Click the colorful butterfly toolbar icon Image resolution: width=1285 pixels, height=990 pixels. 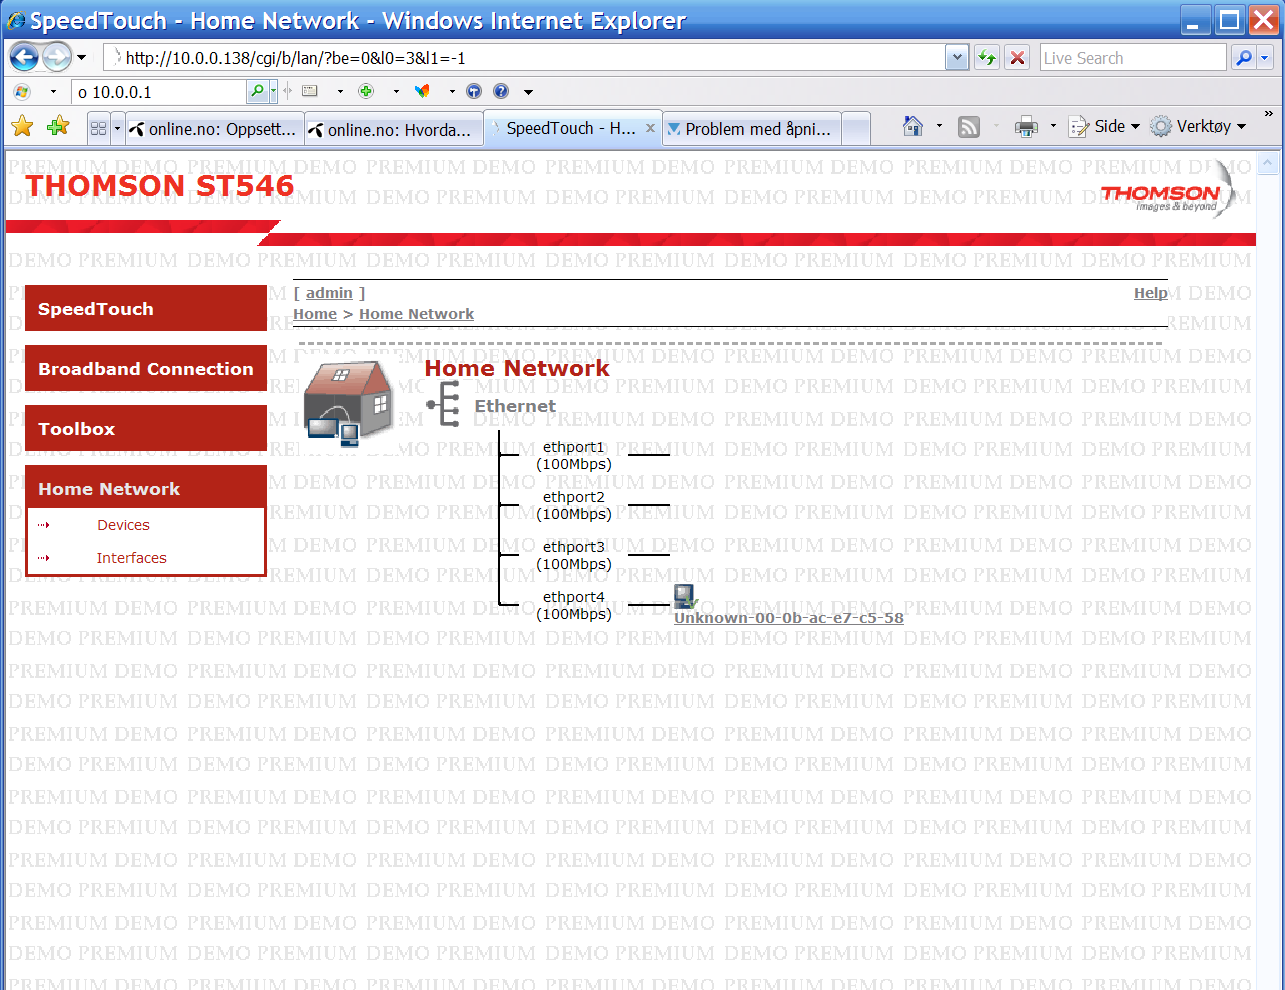[422, 92]
